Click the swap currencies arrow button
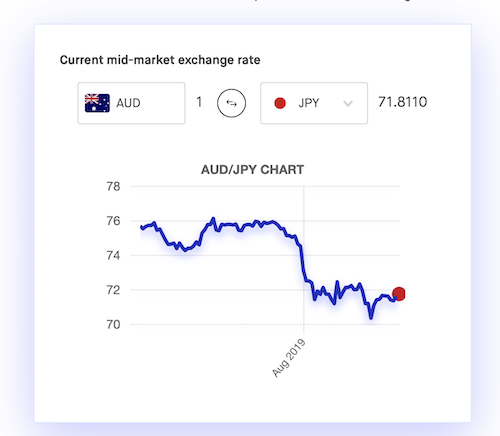500x436 pixels. (x=231, y=103)
